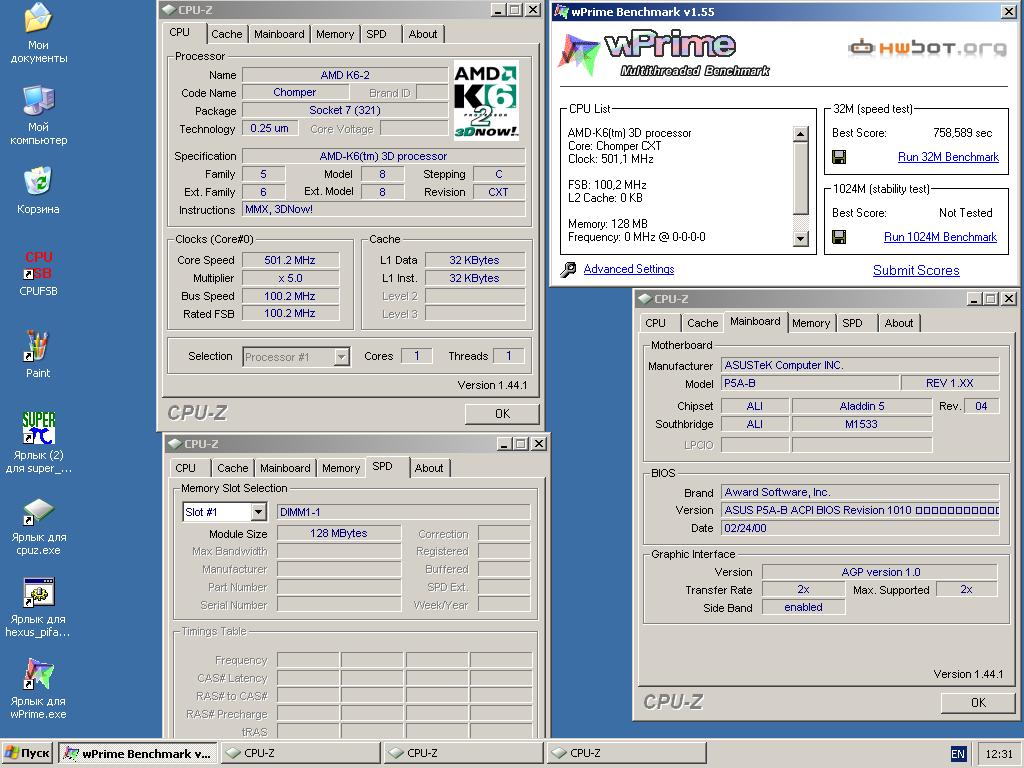
Task: Click the hwbot.org logo in wPrime
Action: 927,47
